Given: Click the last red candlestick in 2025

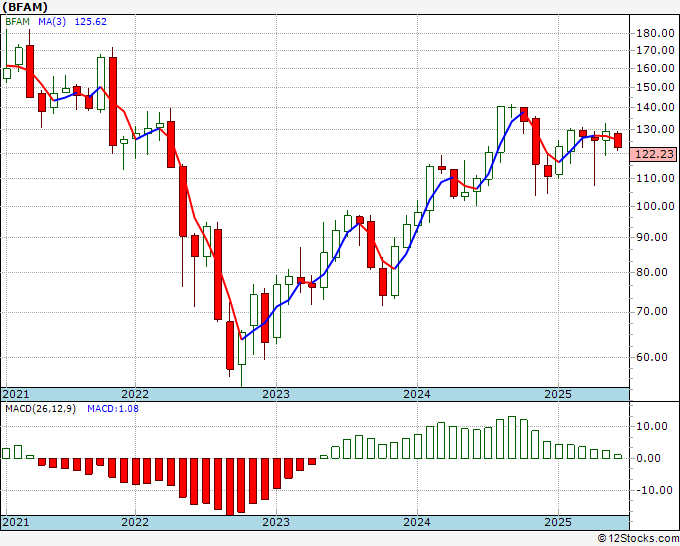Looking at the screenshot, I should pyautogui.click(x=618, y=141).
